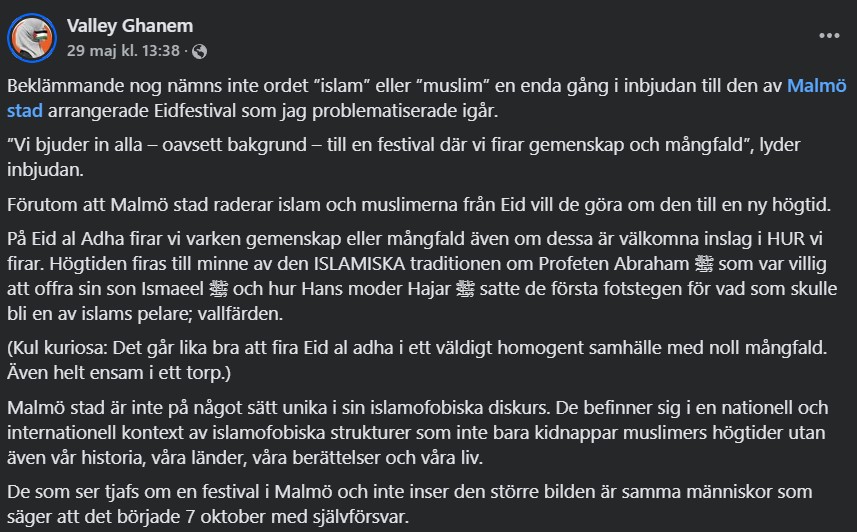Viewport: 857px width, 532px height.
Task: Click the paragraph starting "Malmö stad är inte"
Action: 418,432
